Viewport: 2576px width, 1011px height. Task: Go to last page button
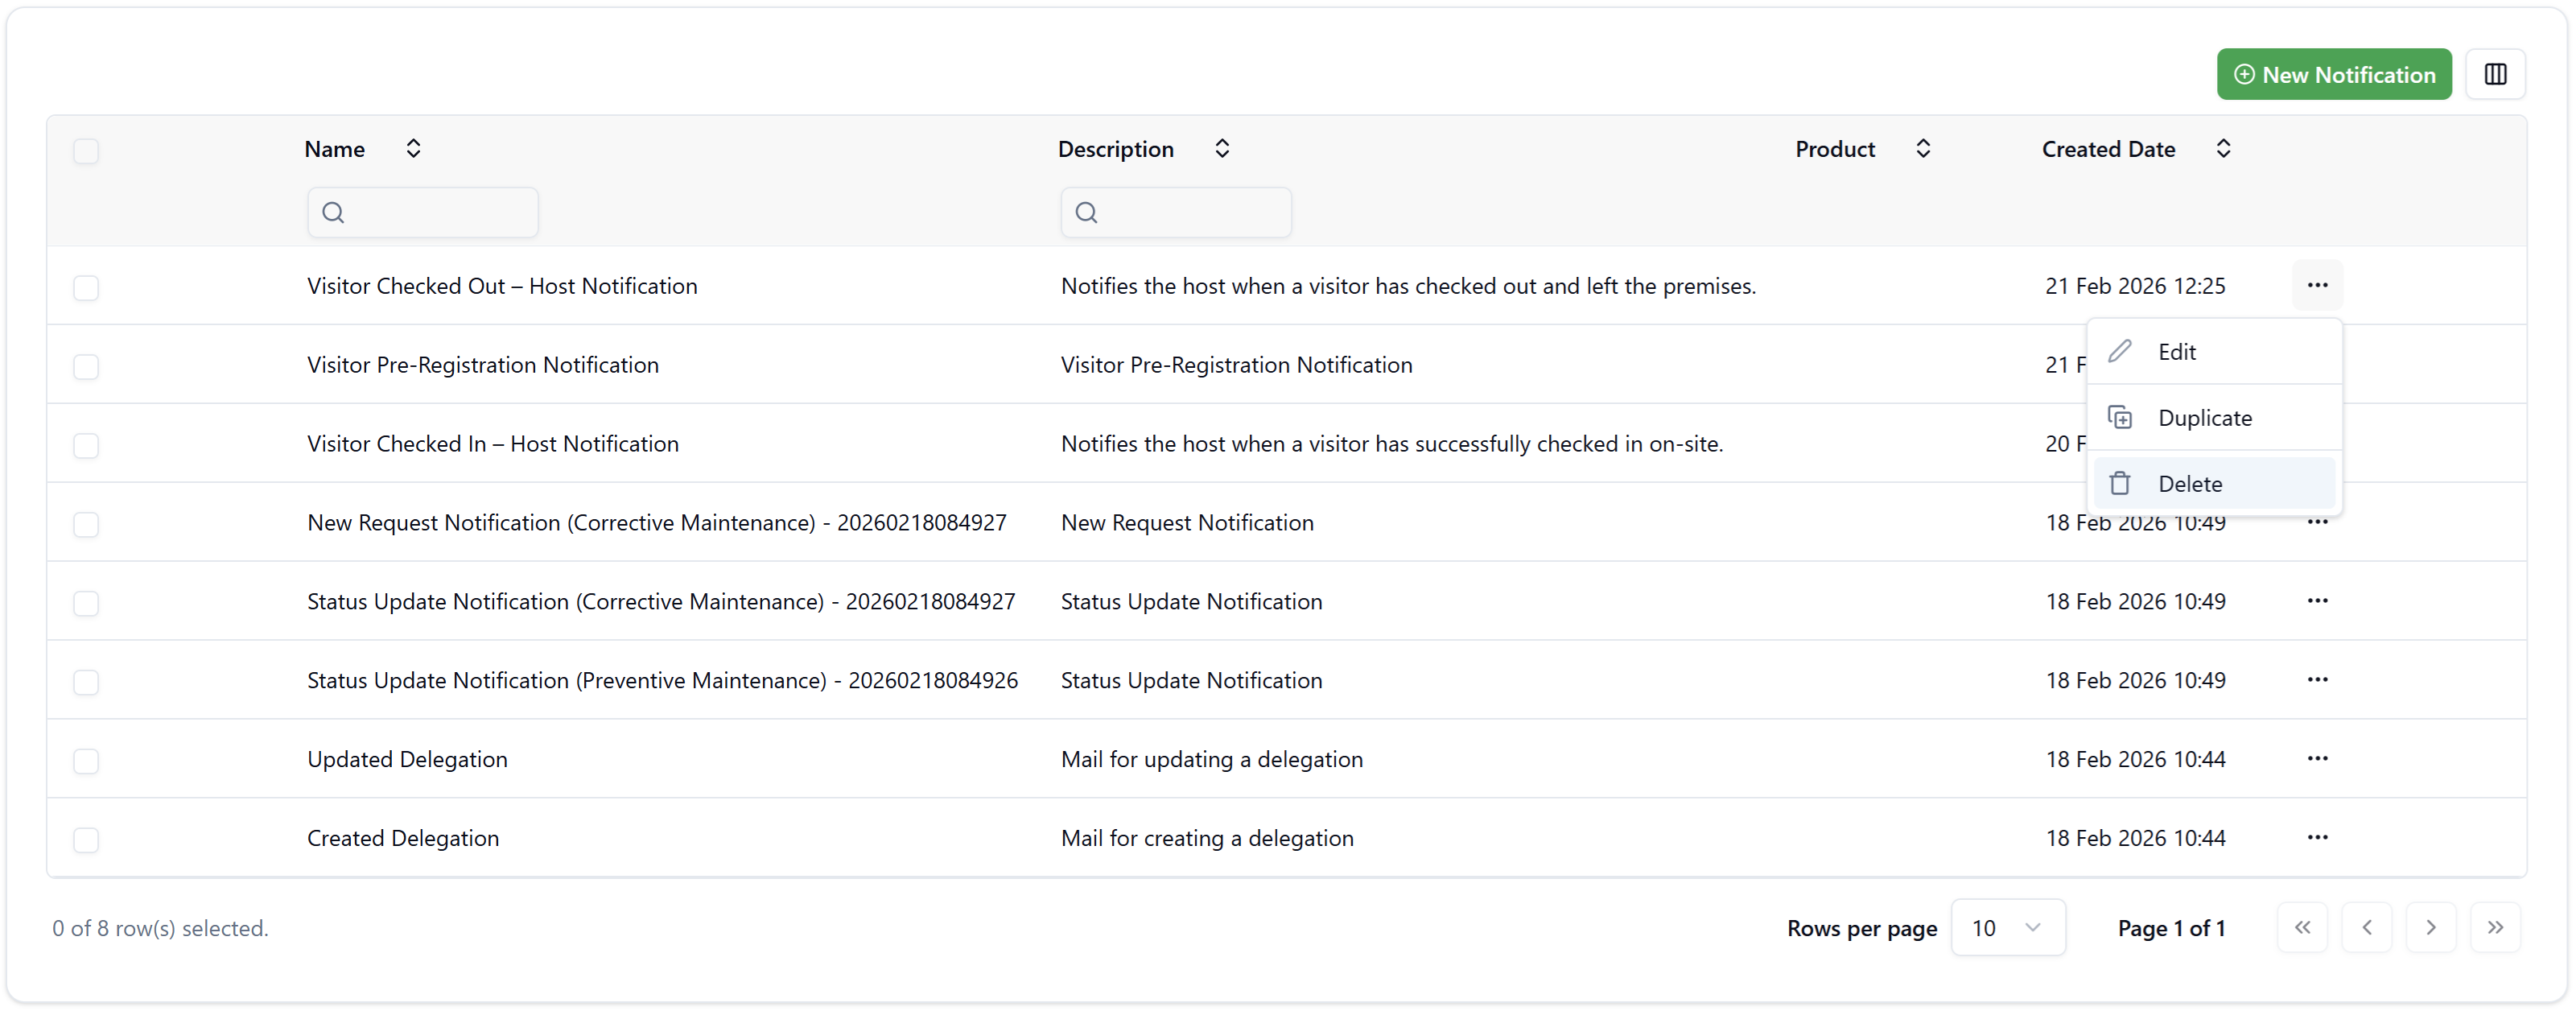point(2495,928)
